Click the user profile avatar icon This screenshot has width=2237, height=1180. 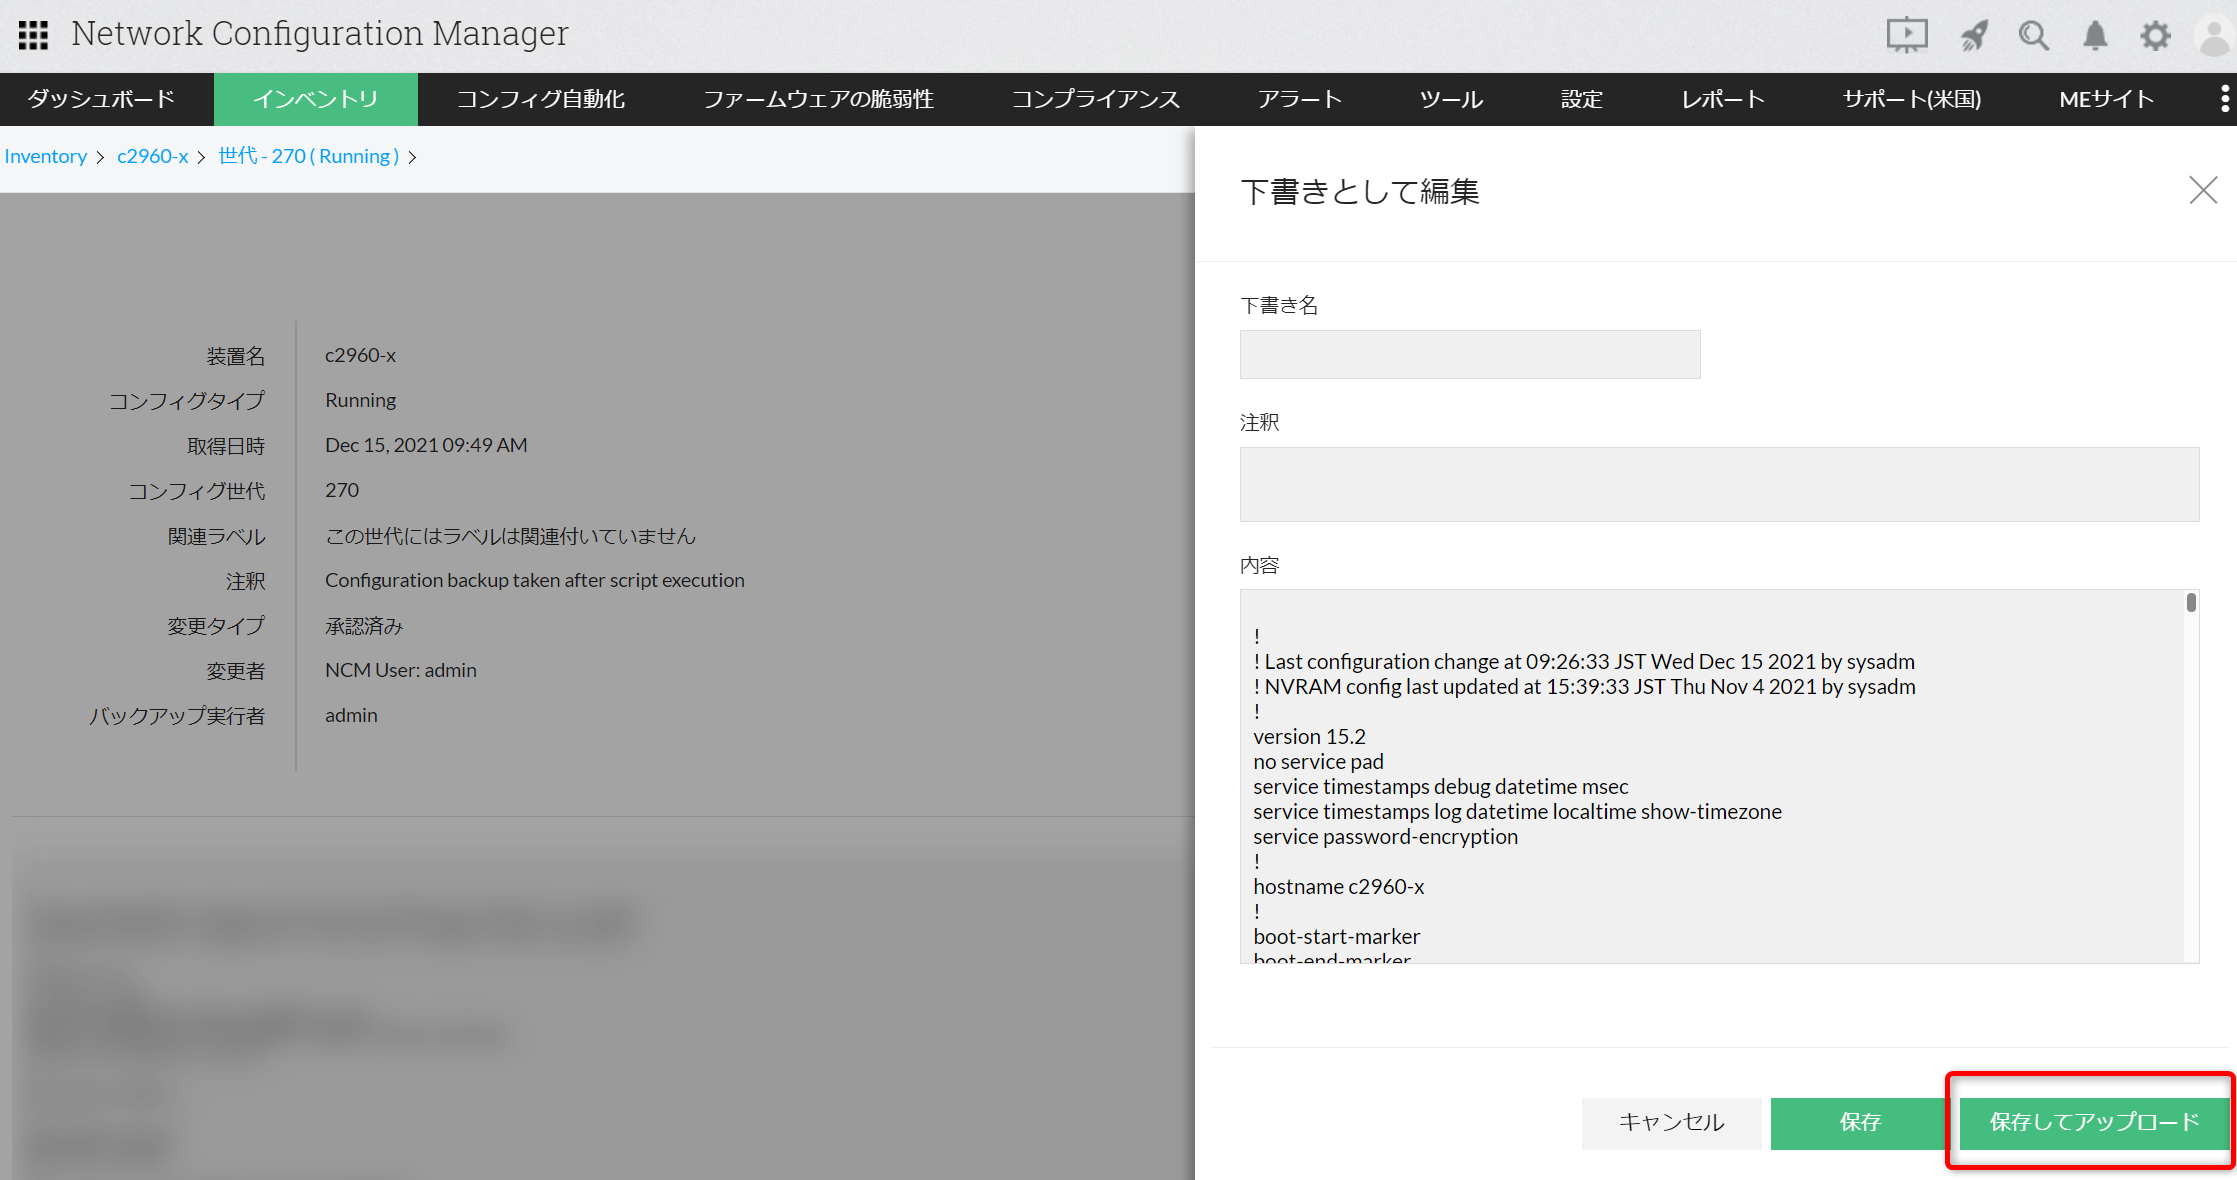tap(2214, 36)
